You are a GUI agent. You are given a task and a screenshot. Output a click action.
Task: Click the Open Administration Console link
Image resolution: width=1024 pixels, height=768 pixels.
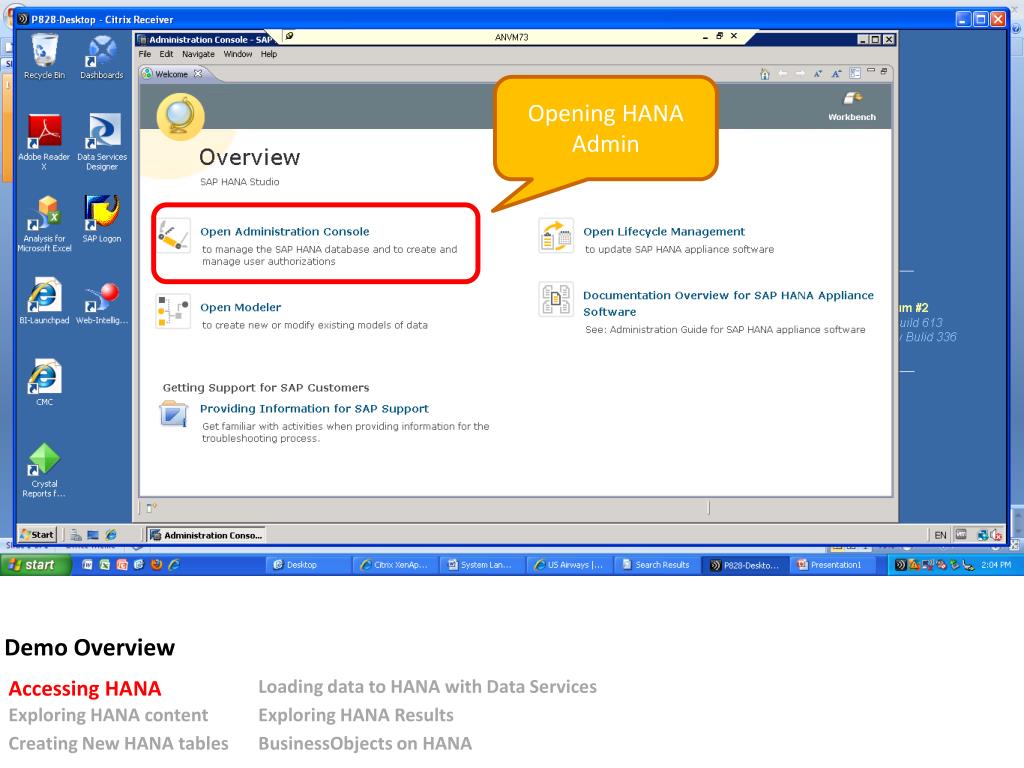point(285,232)
